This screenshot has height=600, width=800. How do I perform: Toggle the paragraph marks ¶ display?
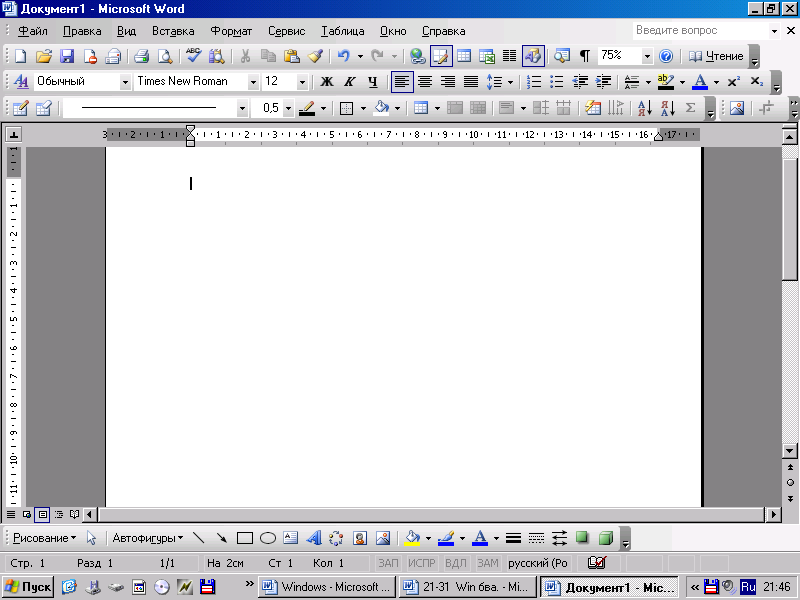tap(585, 56)
